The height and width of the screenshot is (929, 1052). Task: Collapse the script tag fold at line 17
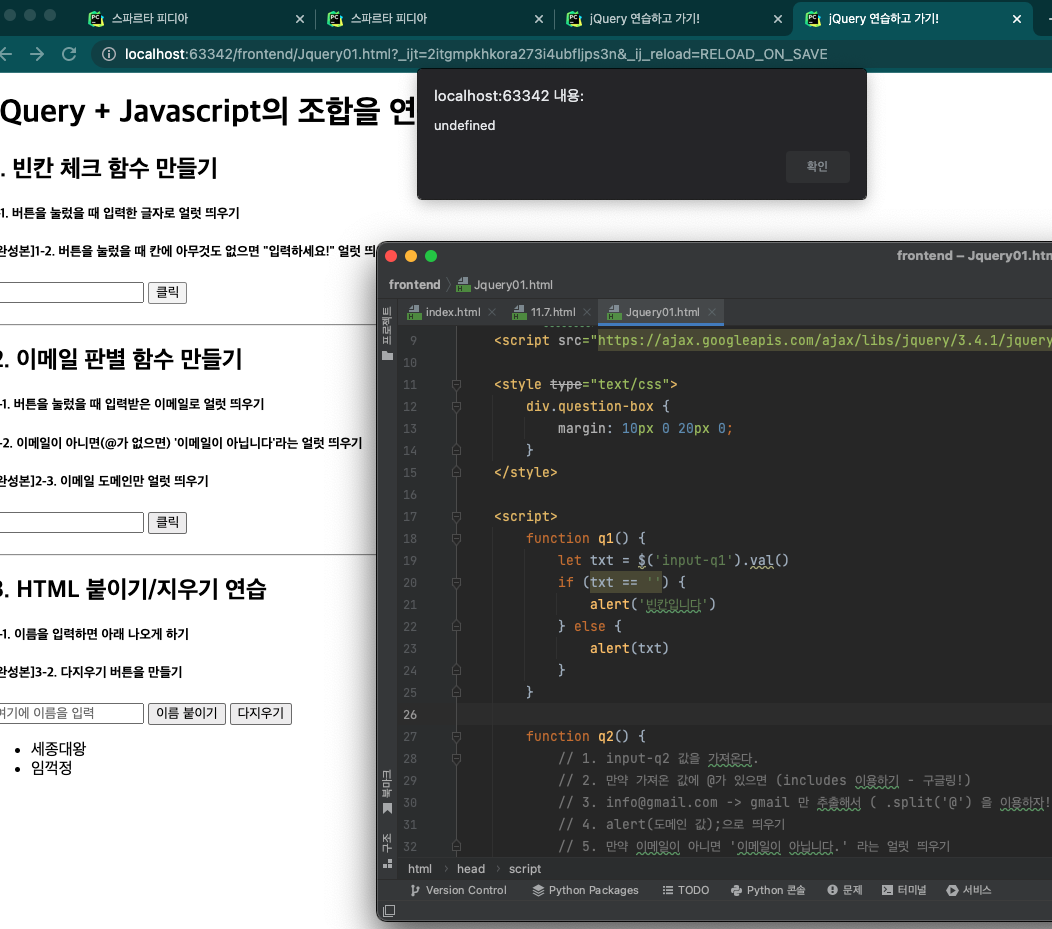click(456, 517)
